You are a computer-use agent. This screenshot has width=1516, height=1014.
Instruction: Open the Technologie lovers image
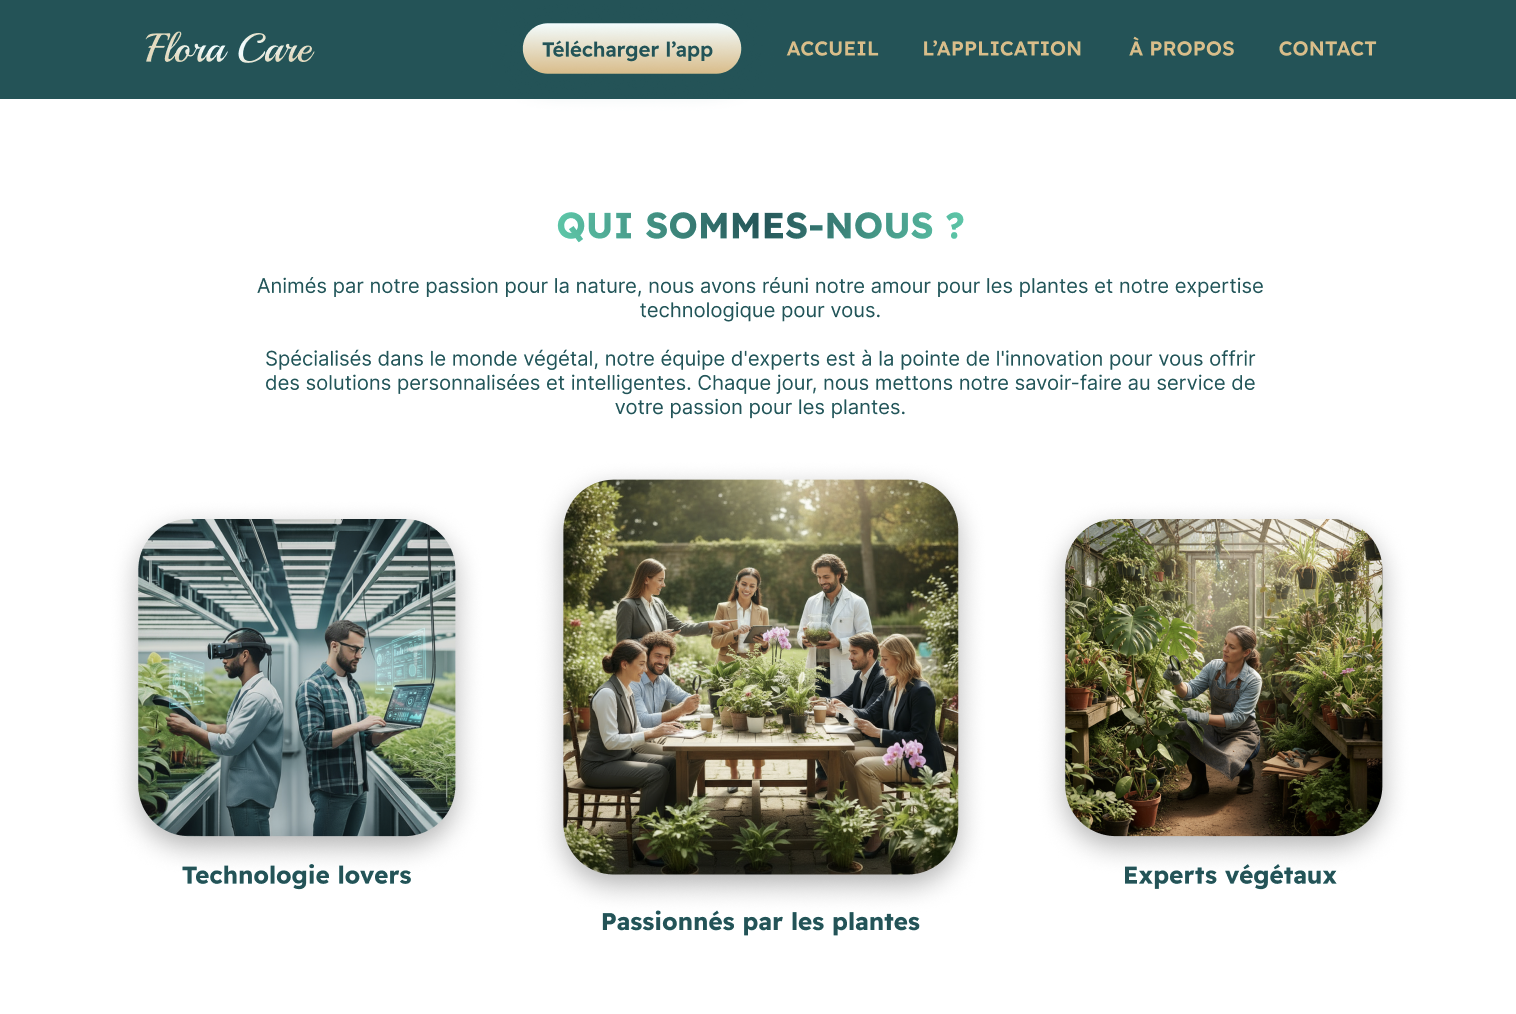[297, 677]
